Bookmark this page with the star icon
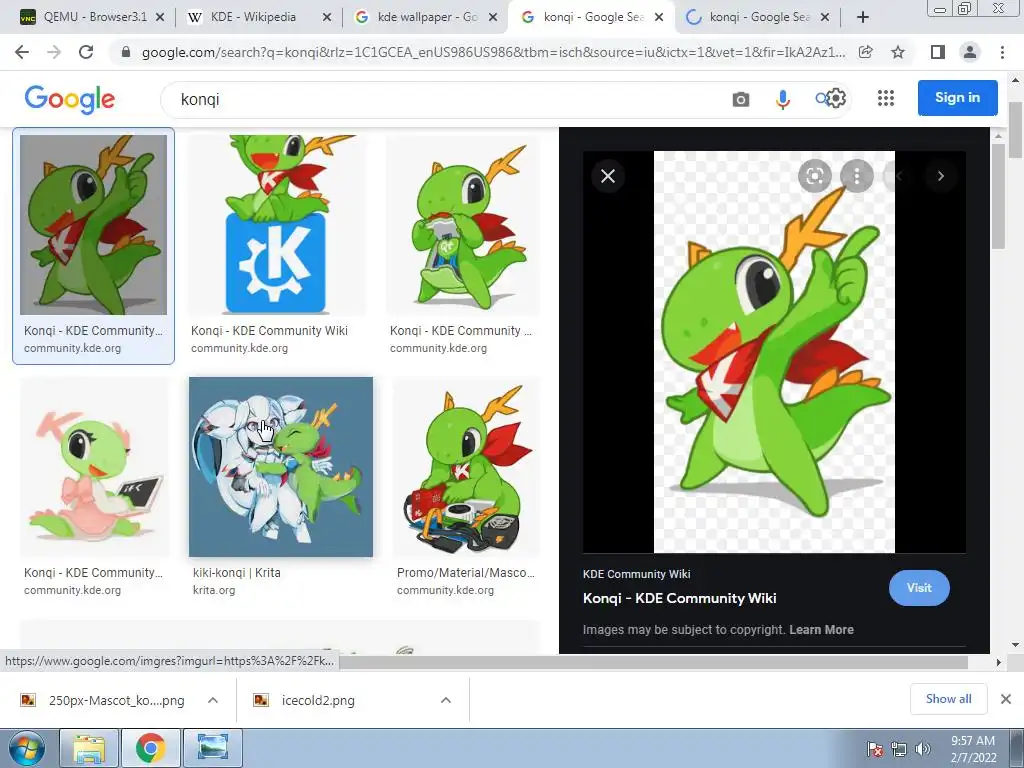This screenshot has height=768, width=1024. [x=898, y=52]
